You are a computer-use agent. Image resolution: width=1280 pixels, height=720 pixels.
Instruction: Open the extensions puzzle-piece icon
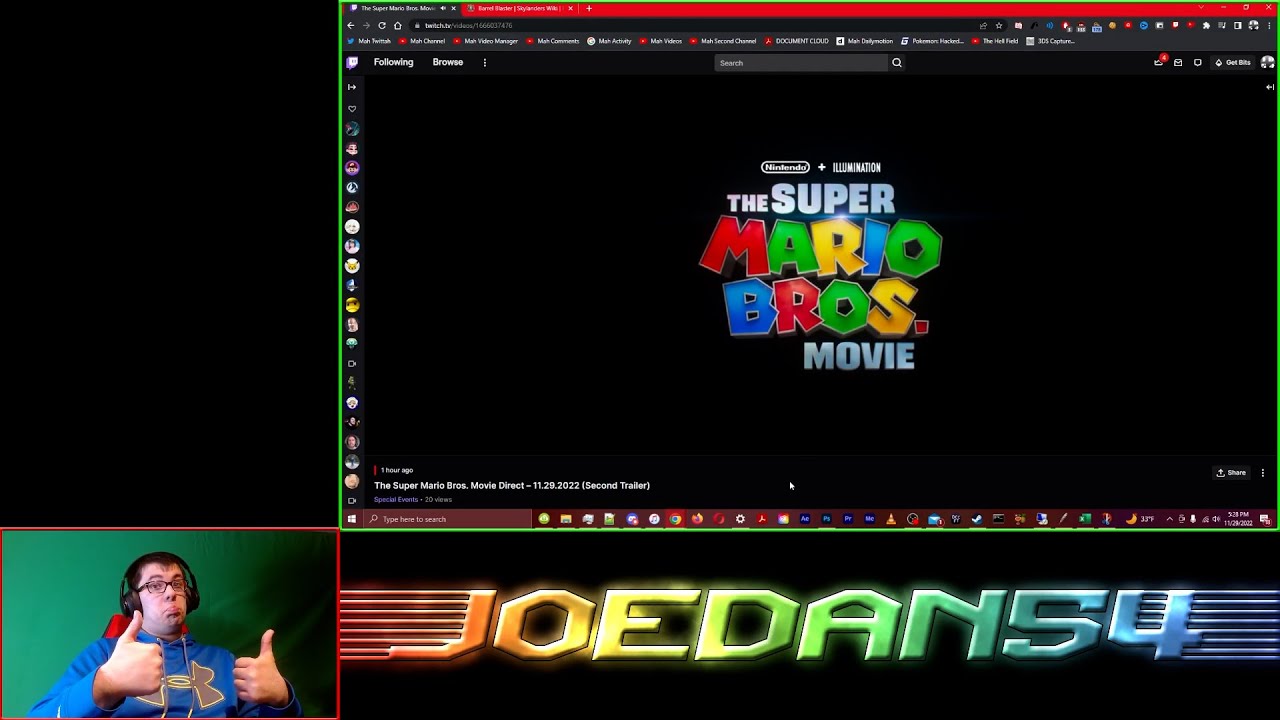1206,25
